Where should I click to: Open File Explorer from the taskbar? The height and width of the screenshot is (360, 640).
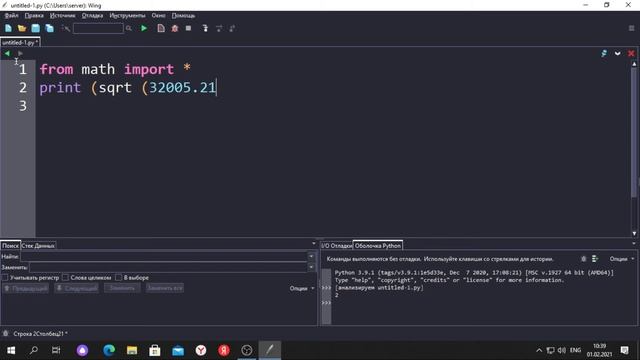(x=132, y=350)
